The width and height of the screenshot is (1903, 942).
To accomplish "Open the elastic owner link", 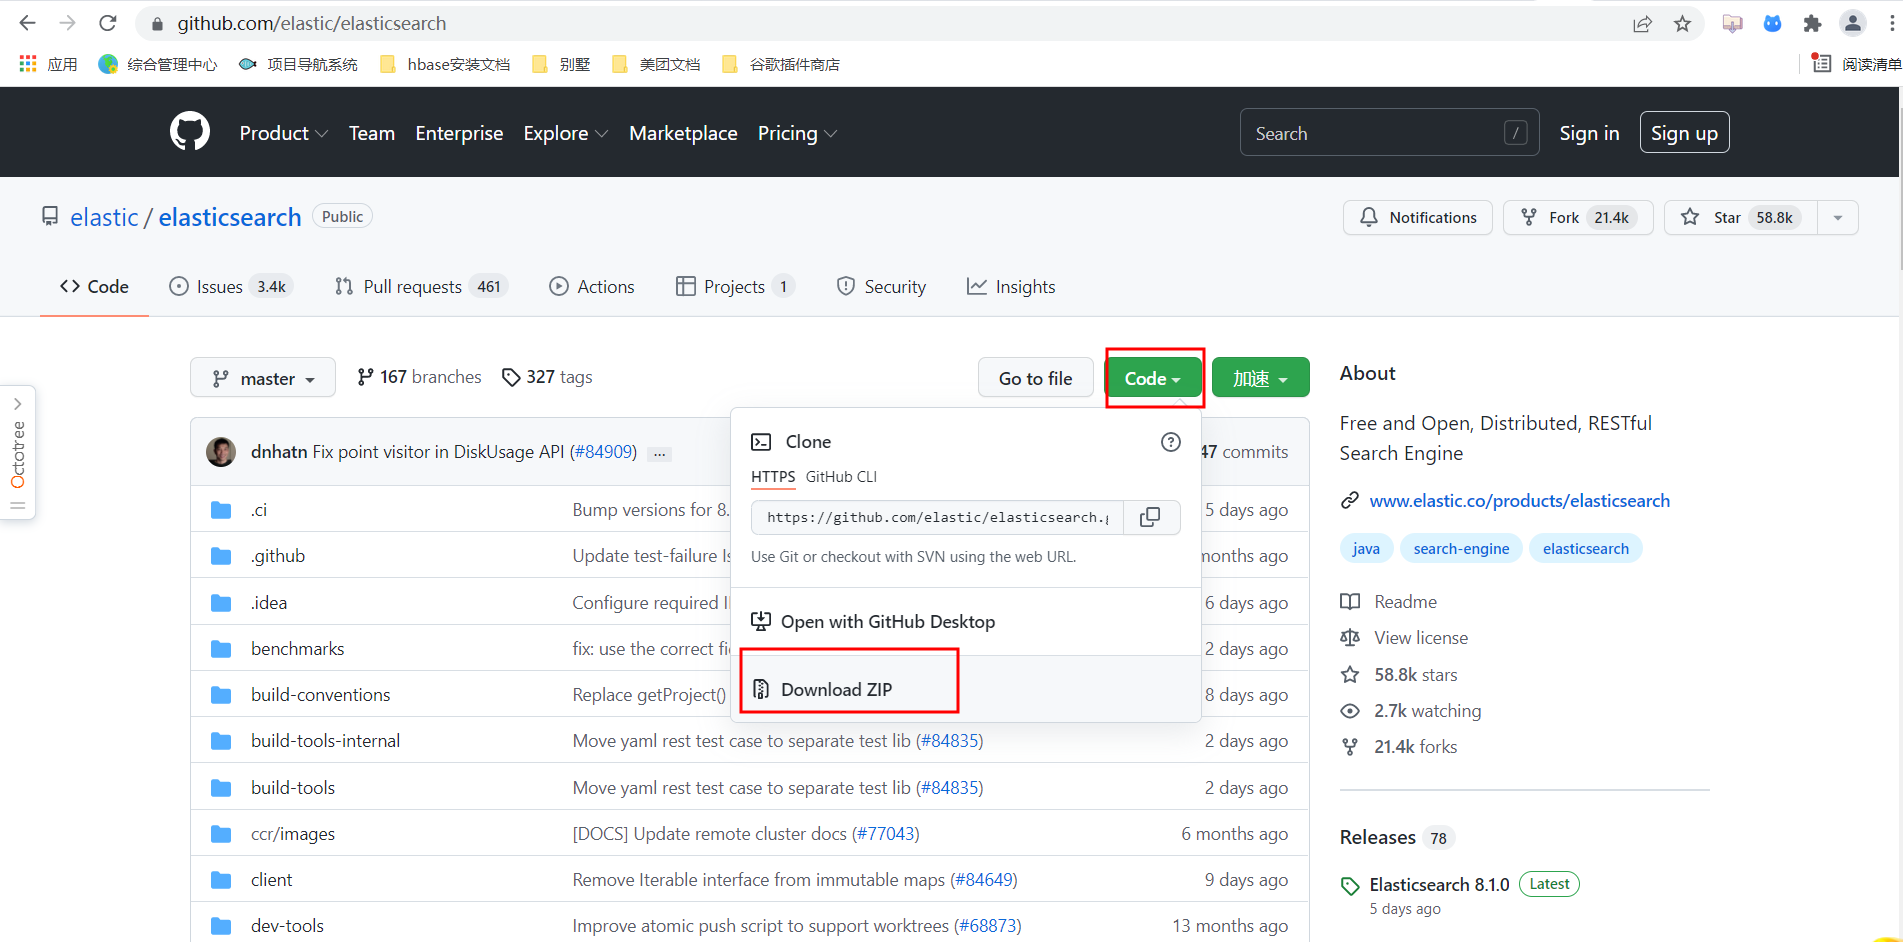I will (x=104, y=217).
